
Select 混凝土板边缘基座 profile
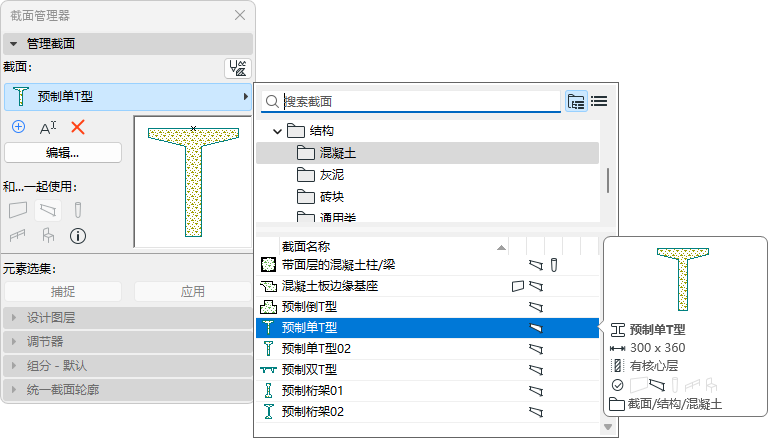(x=427, y=286)
